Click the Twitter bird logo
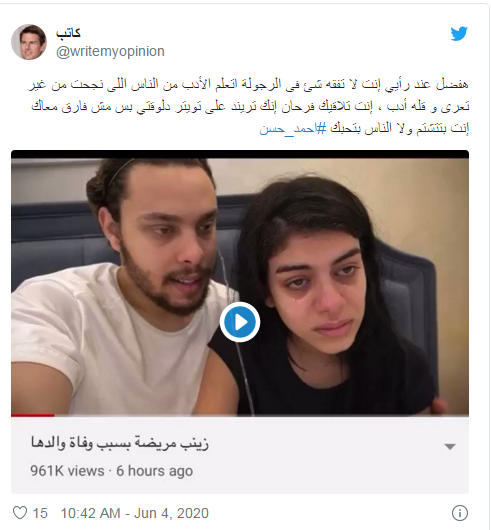This screenshot has width=491, height=530. point(459,33)
